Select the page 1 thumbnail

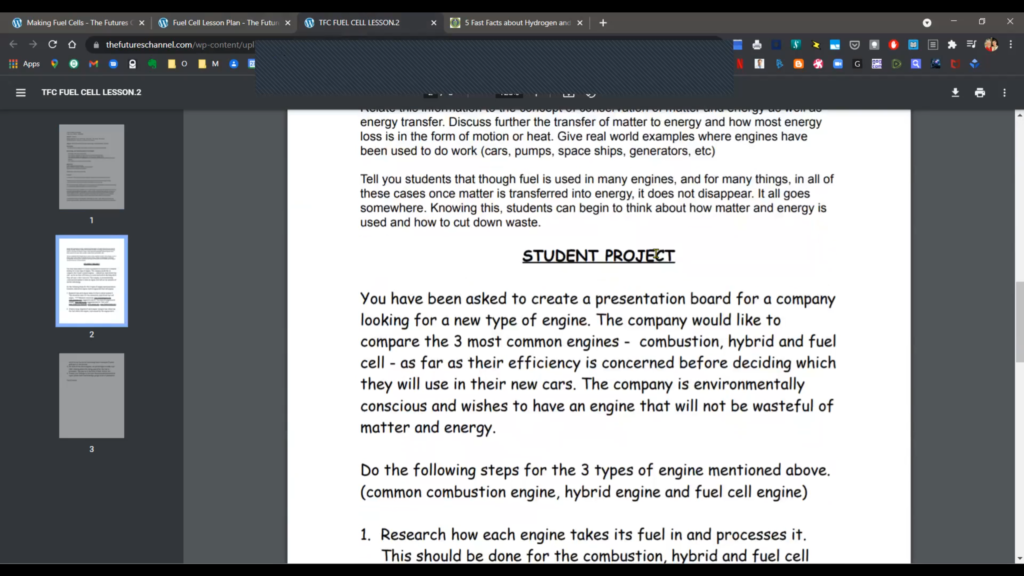[91, 166]
